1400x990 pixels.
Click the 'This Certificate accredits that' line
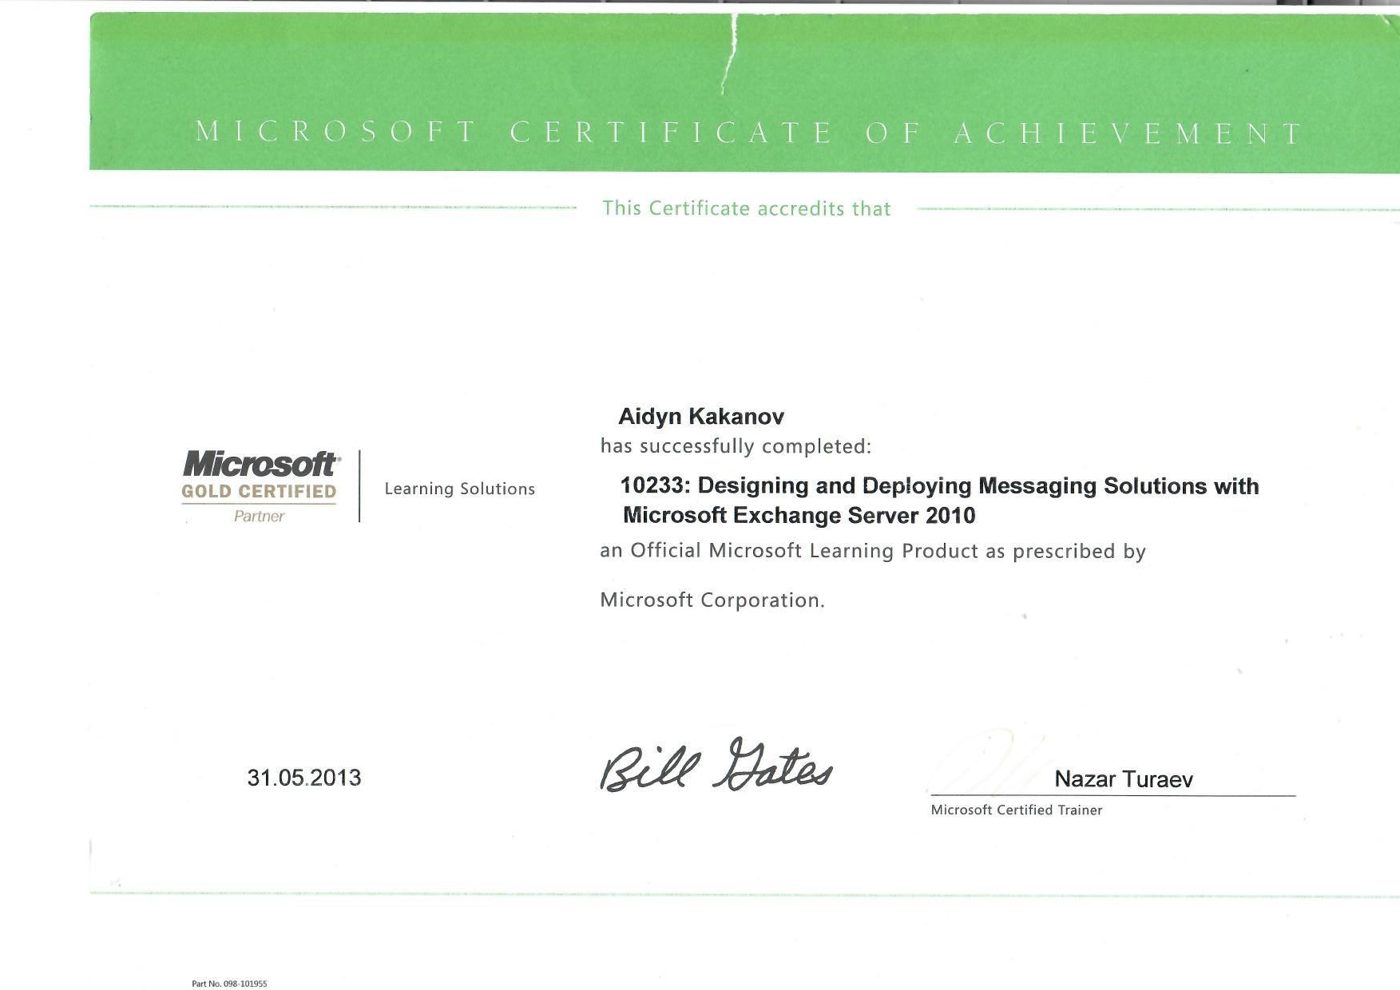(x=746, y=208)
